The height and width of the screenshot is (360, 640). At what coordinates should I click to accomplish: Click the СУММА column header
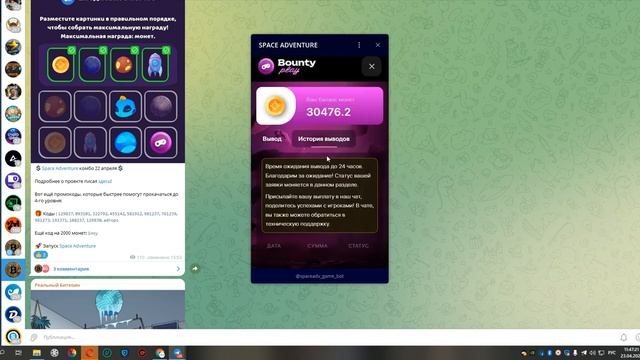(x=318, y=246)
